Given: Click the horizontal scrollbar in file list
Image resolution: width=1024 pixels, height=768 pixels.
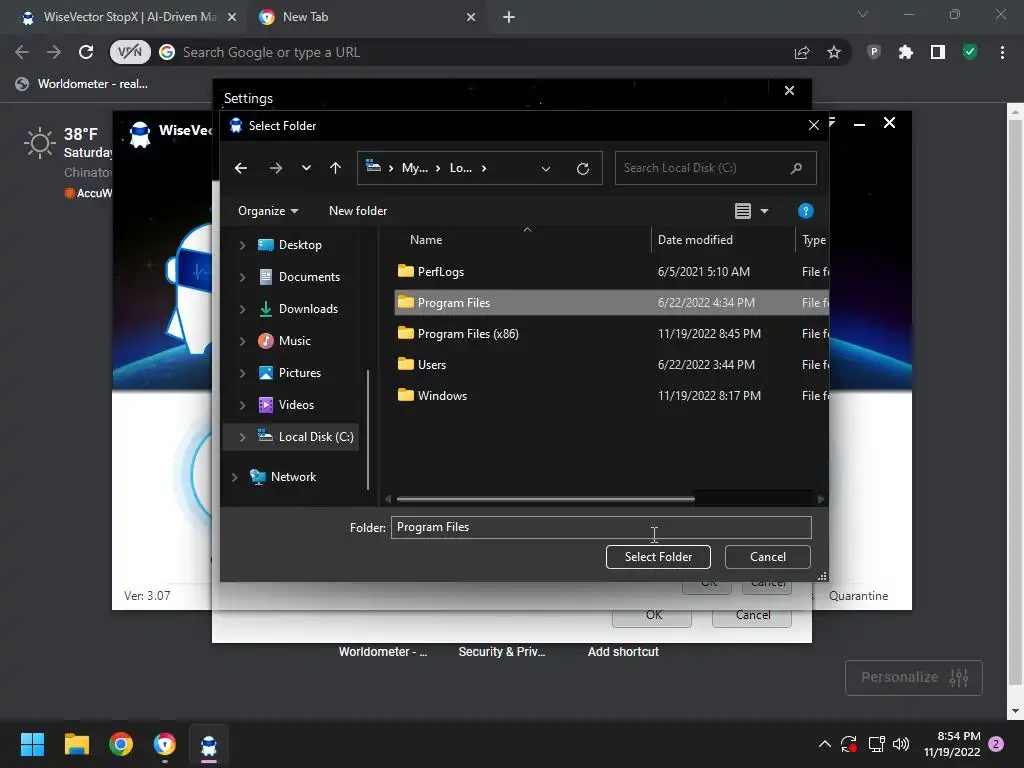Looking at the screenshot, I should (545, 499).
